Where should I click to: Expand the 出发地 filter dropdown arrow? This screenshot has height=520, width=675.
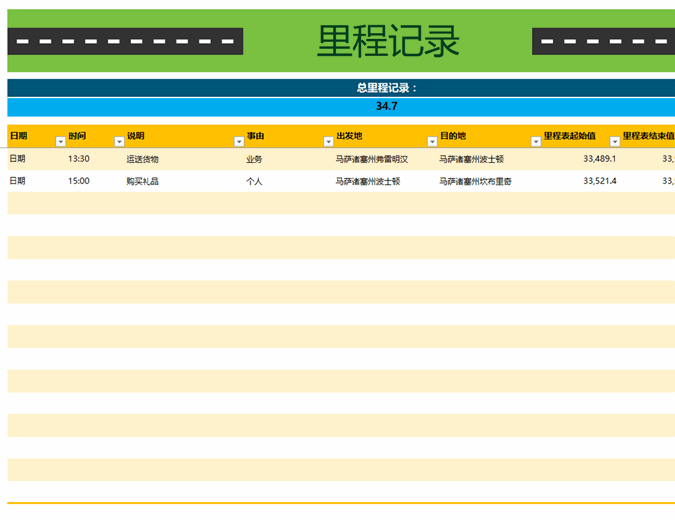point(432,142)
